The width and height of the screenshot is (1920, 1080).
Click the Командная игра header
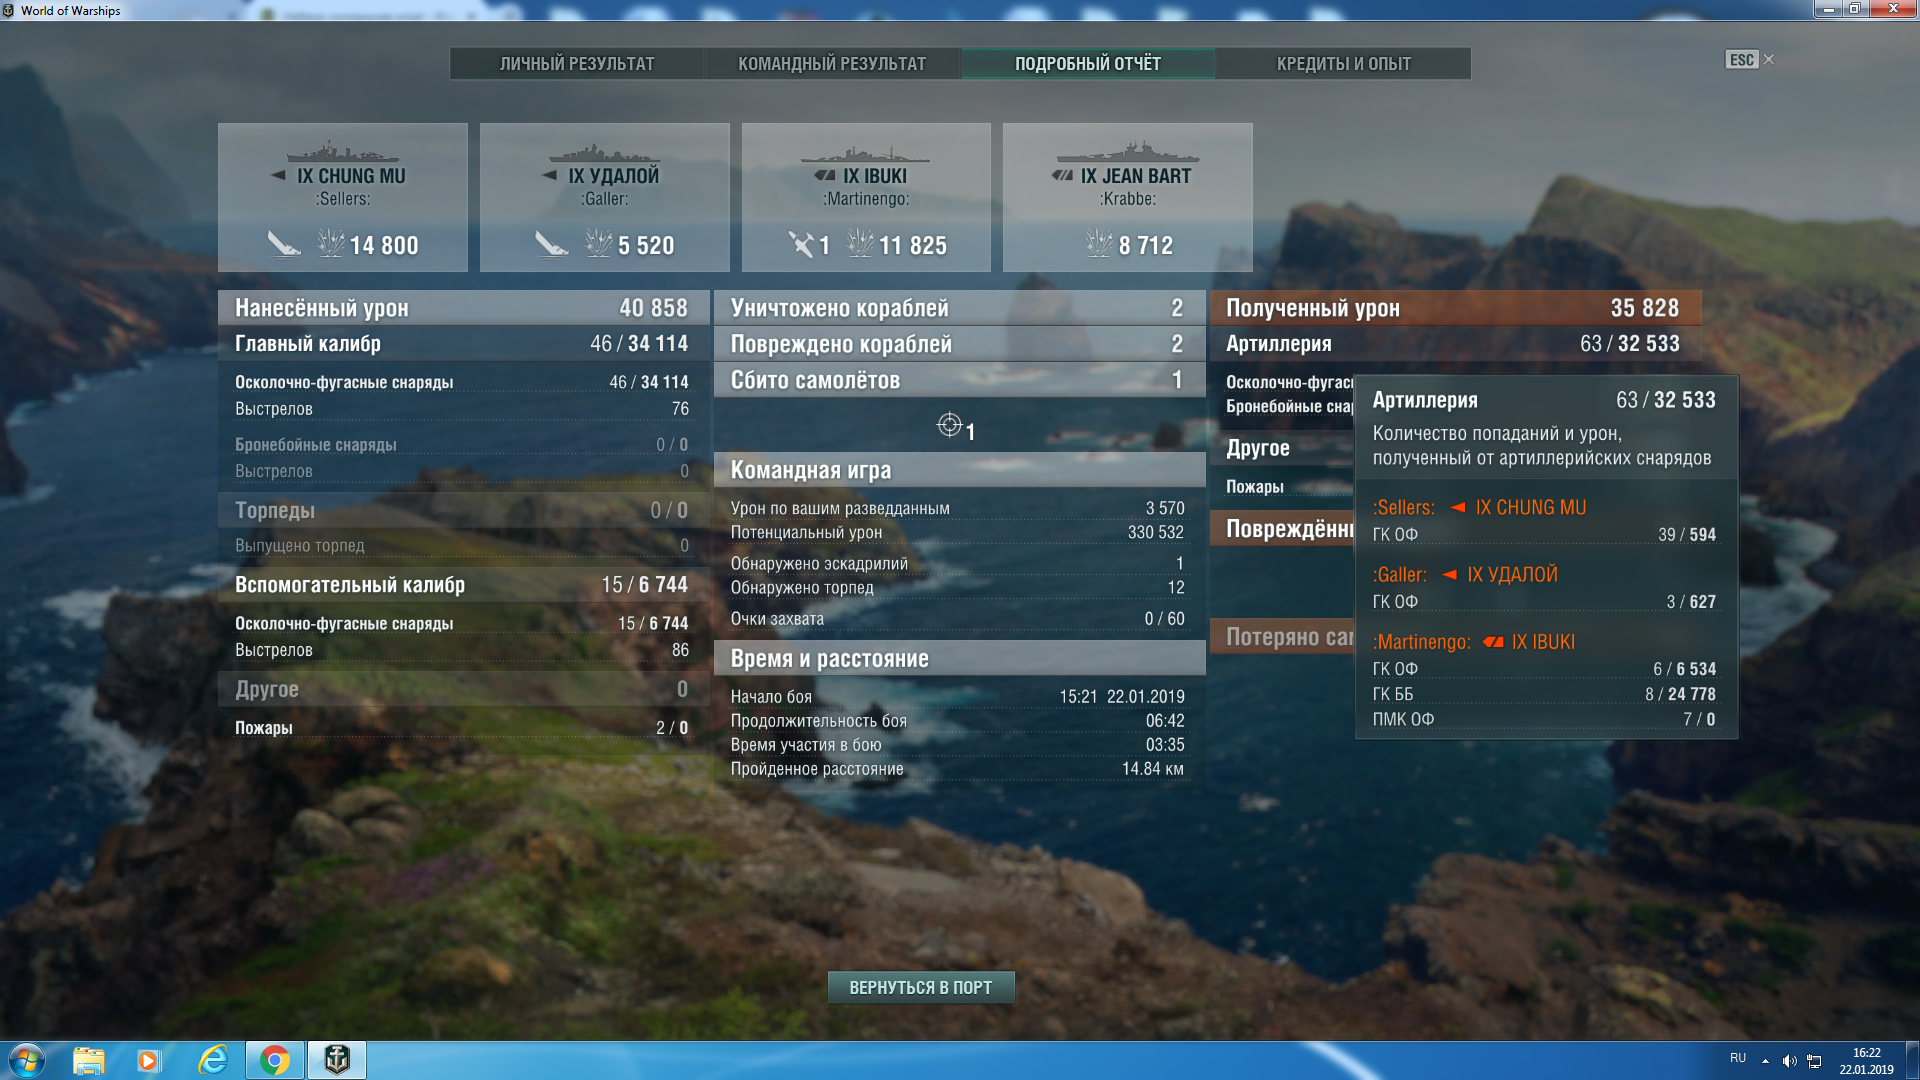click(x=959, y=470)
